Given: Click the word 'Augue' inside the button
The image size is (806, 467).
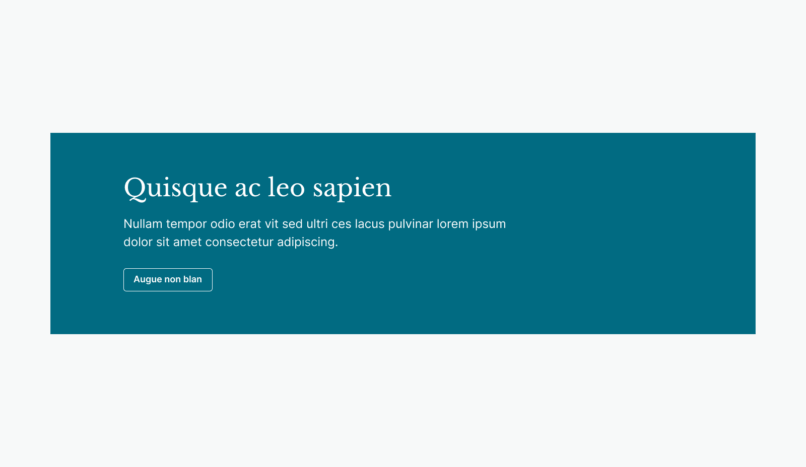Looking at the screenshot, I should (147, 280).
